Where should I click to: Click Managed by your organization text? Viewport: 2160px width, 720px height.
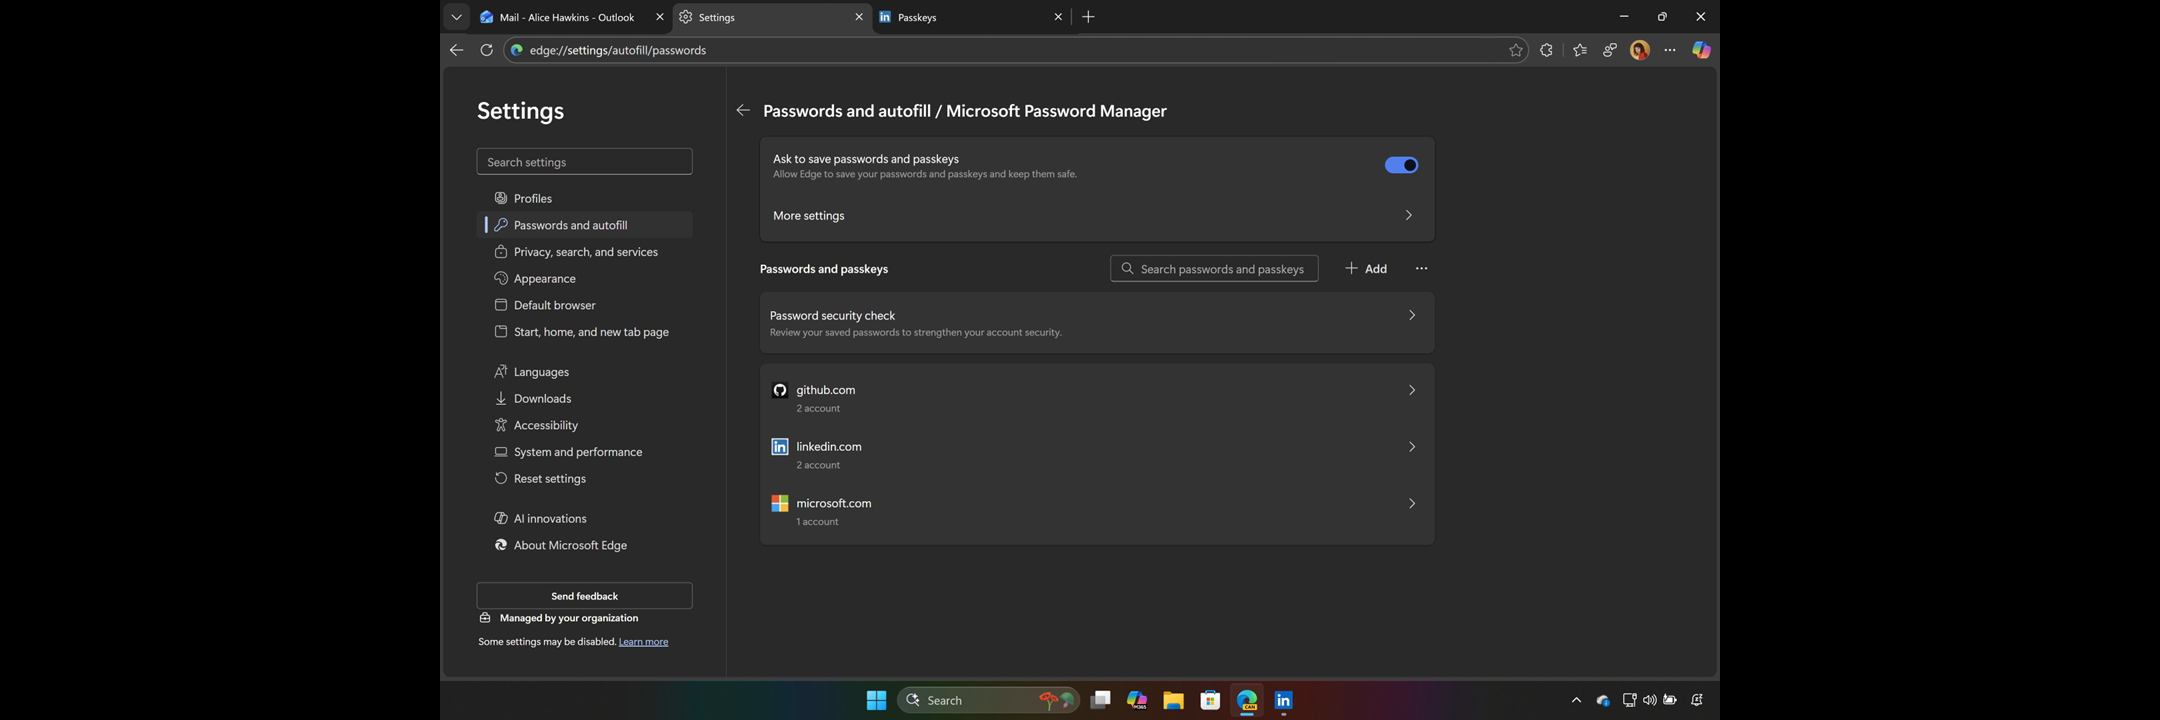click(x=569, y=618)
